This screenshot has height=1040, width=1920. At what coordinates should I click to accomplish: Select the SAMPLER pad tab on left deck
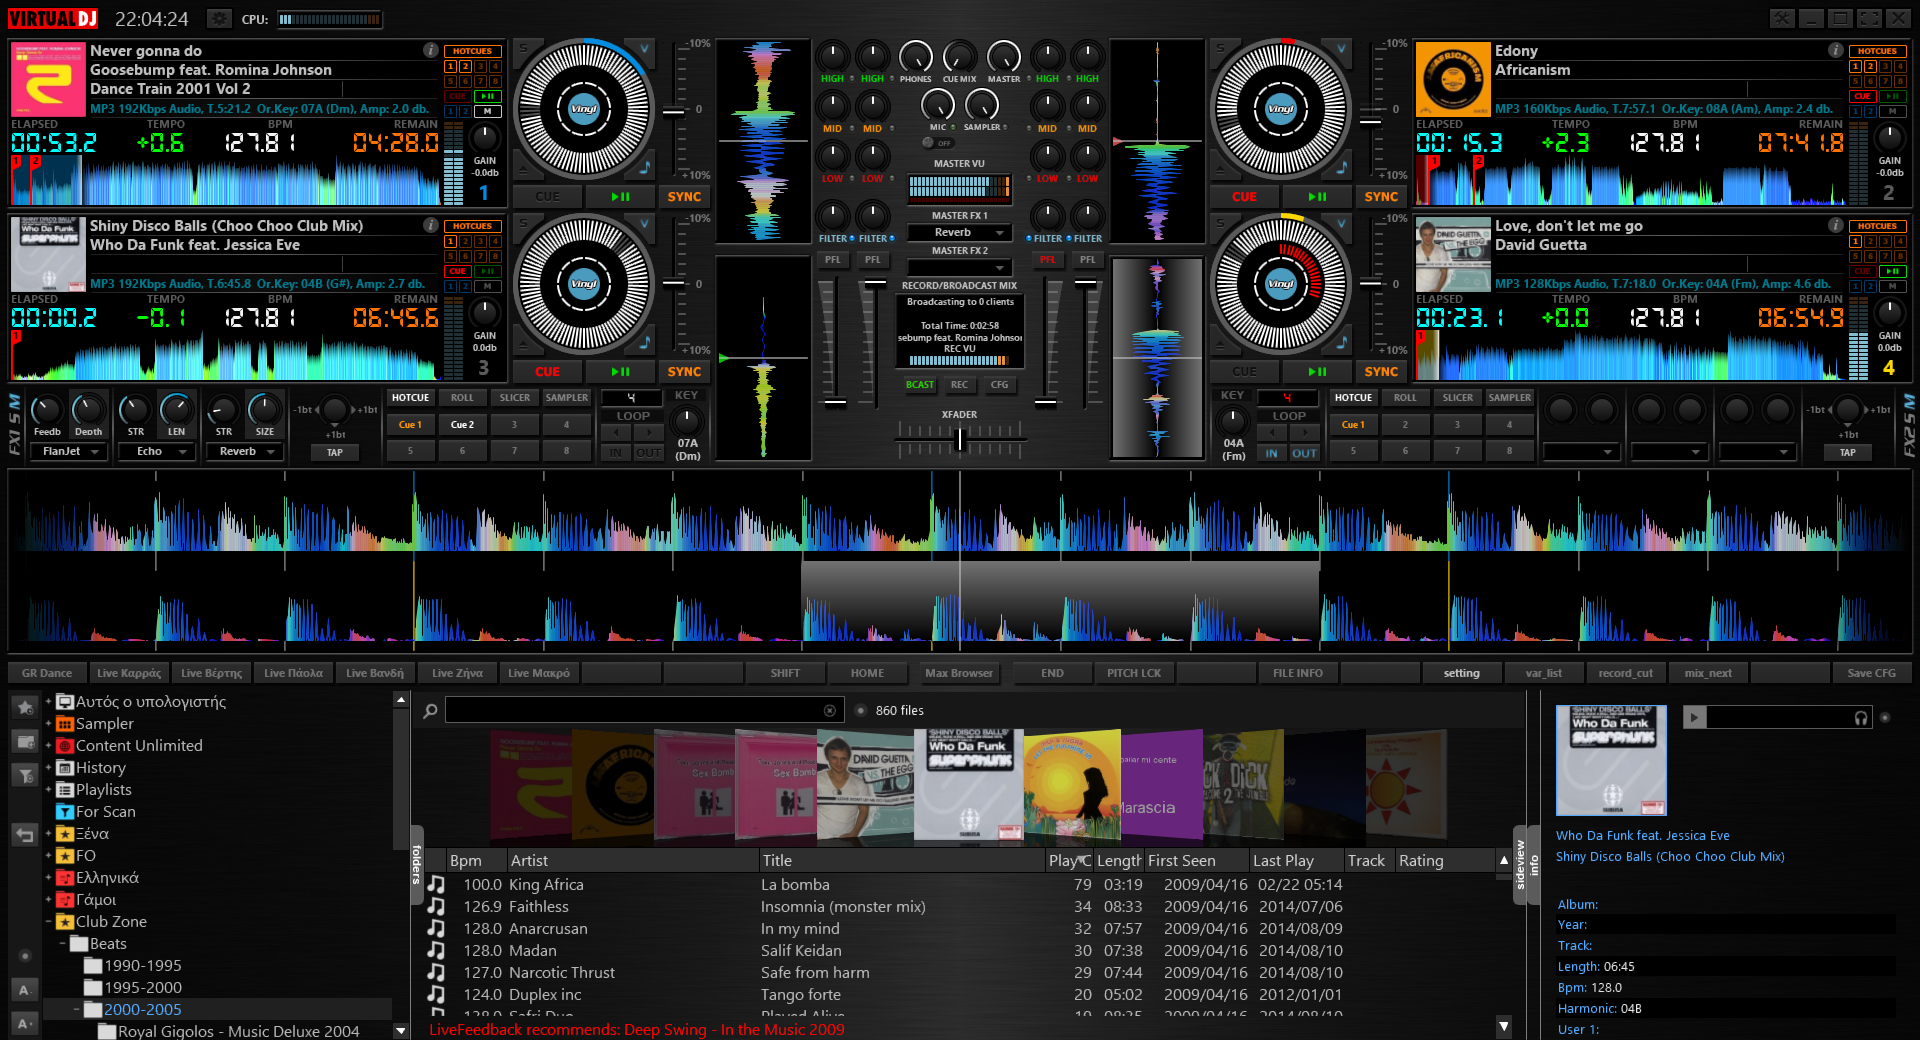(567, 398)
